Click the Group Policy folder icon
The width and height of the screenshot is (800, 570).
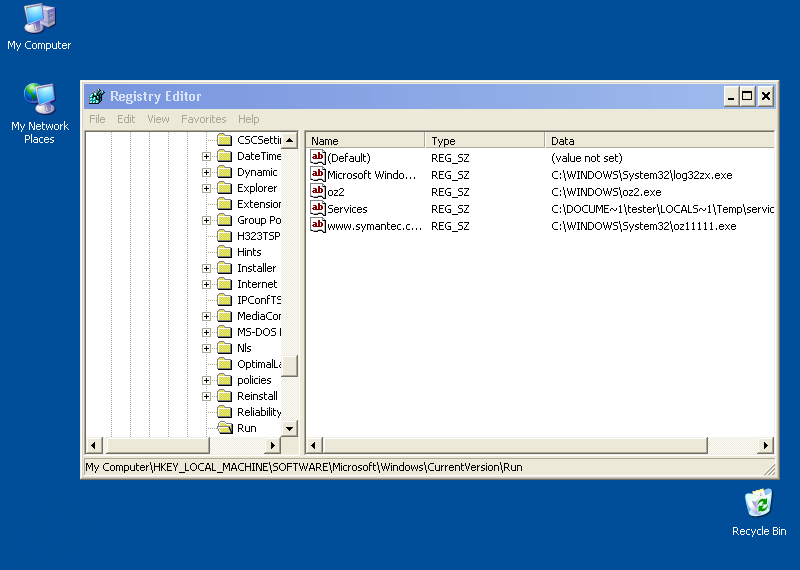pos(224,220)
